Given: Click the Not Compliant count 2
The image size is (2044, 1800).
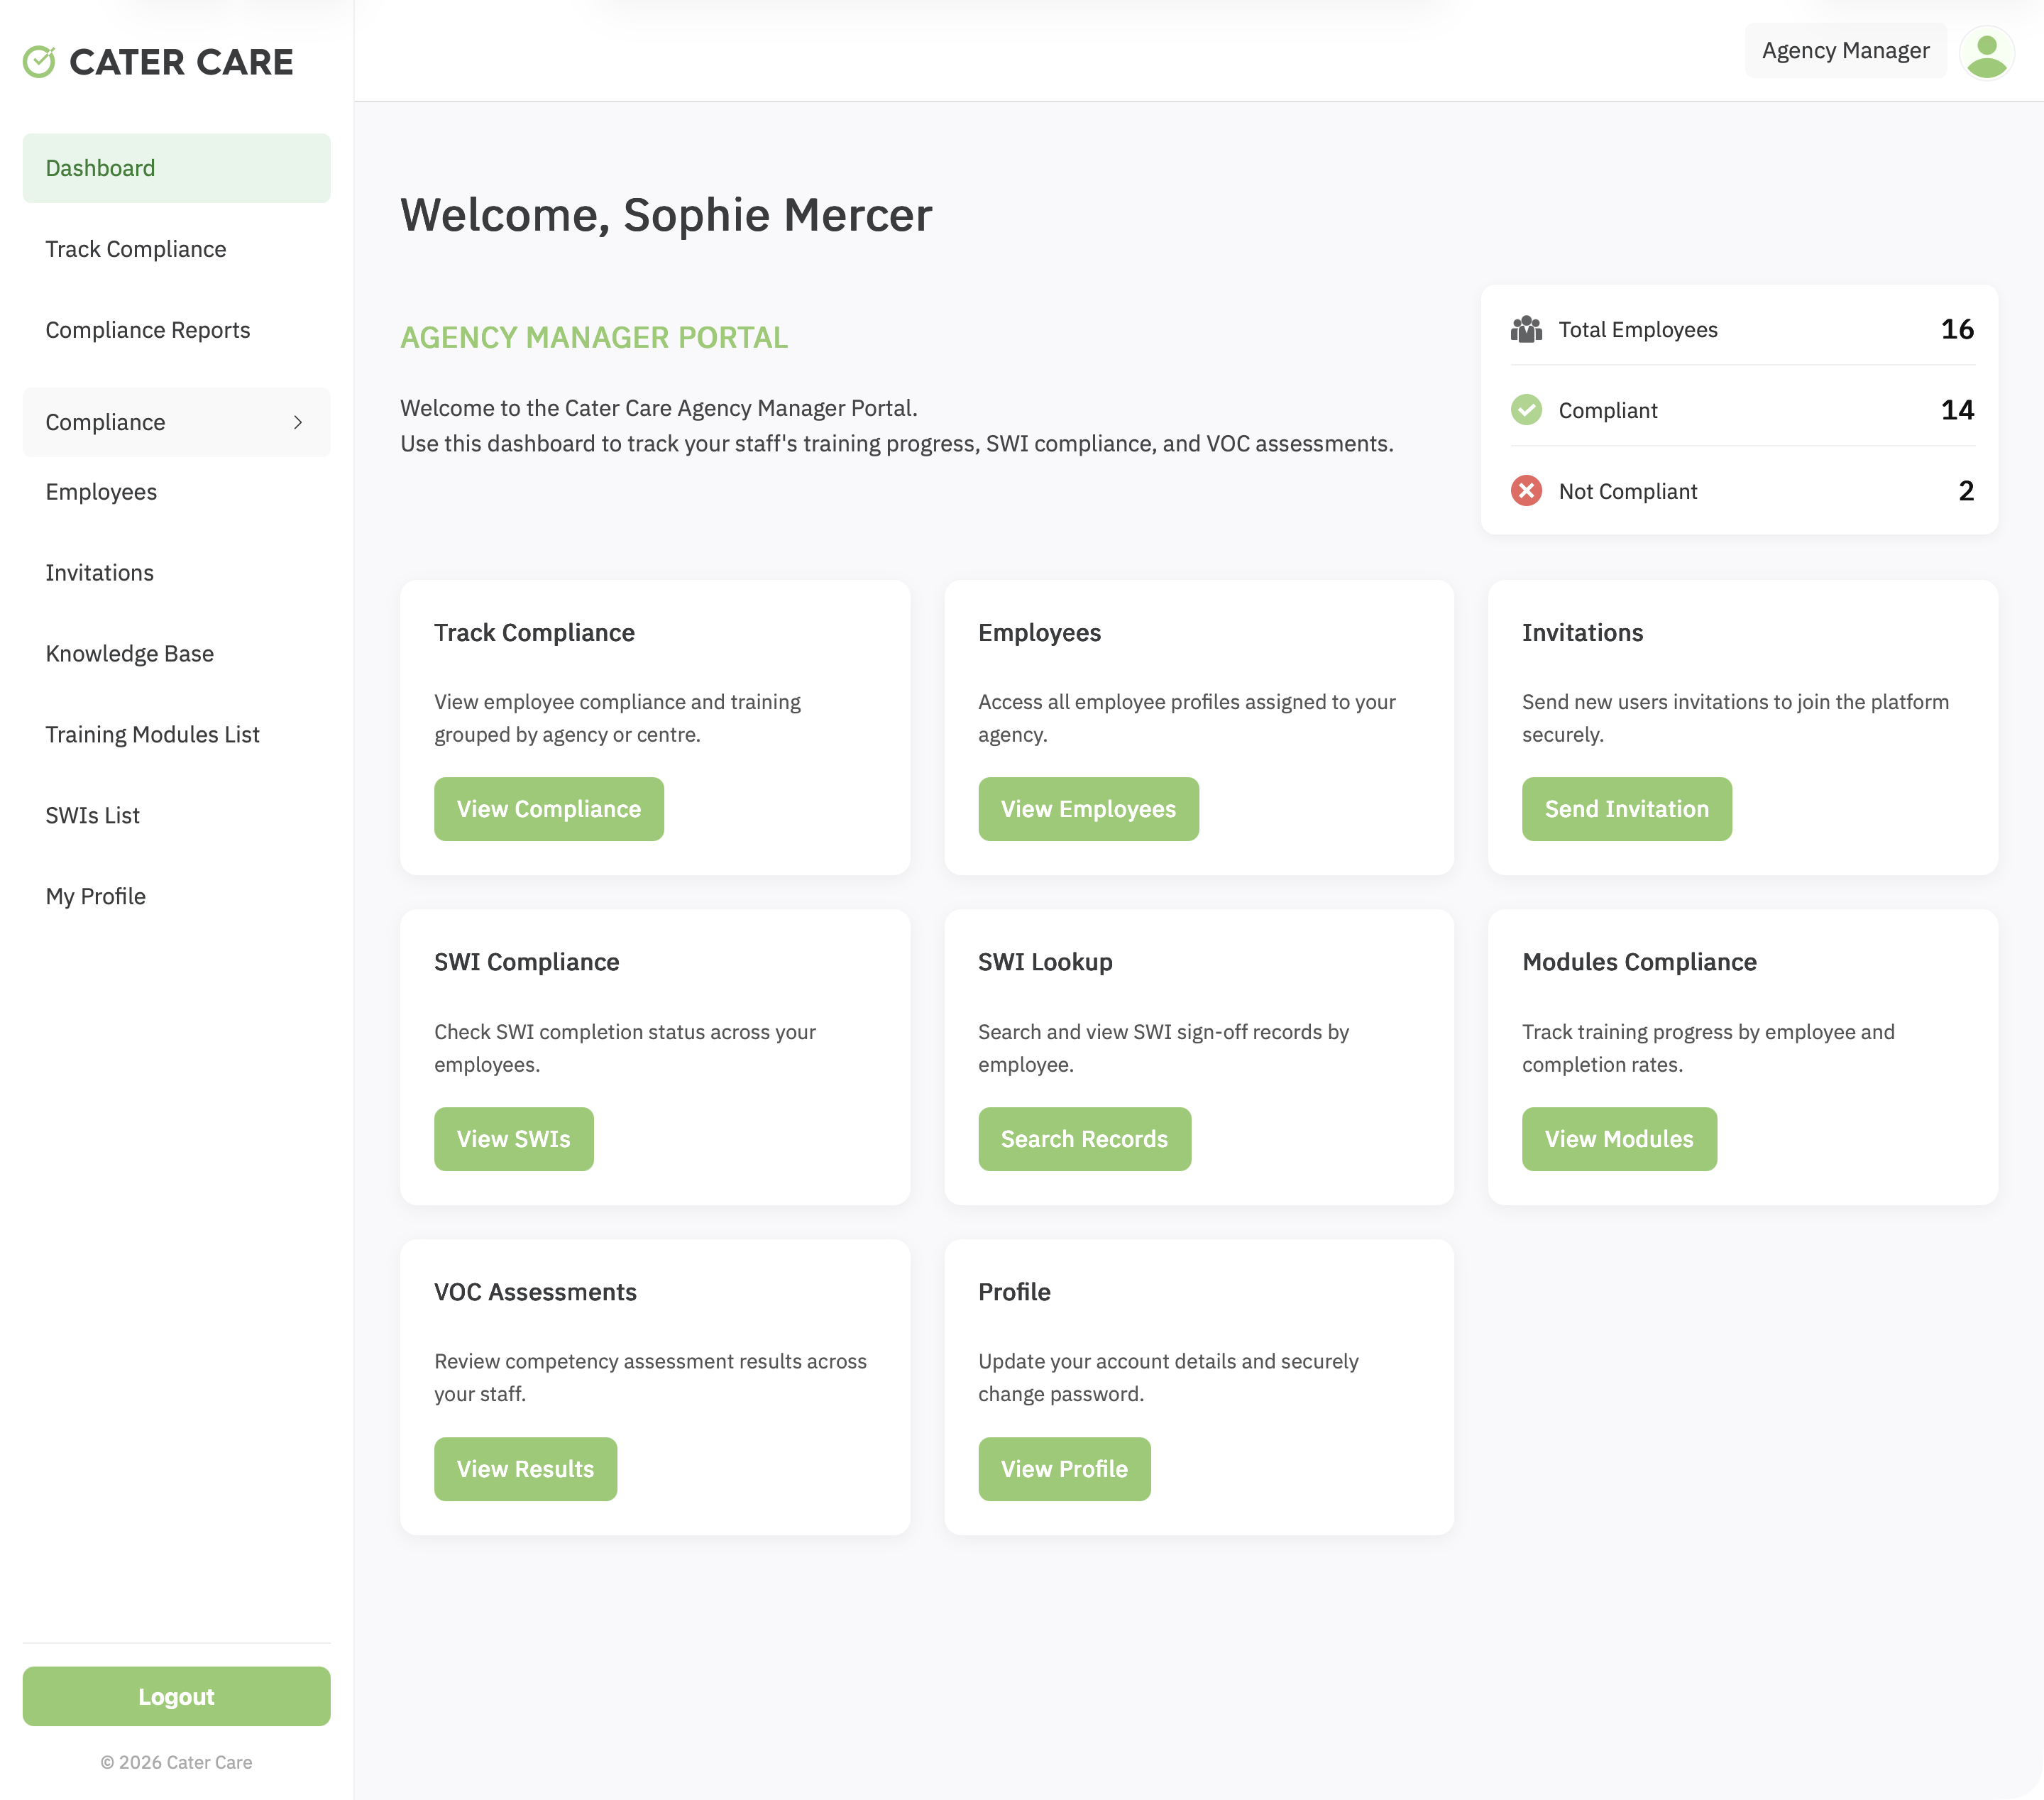Looking at the screenshot, I should tap(1966, 491).
